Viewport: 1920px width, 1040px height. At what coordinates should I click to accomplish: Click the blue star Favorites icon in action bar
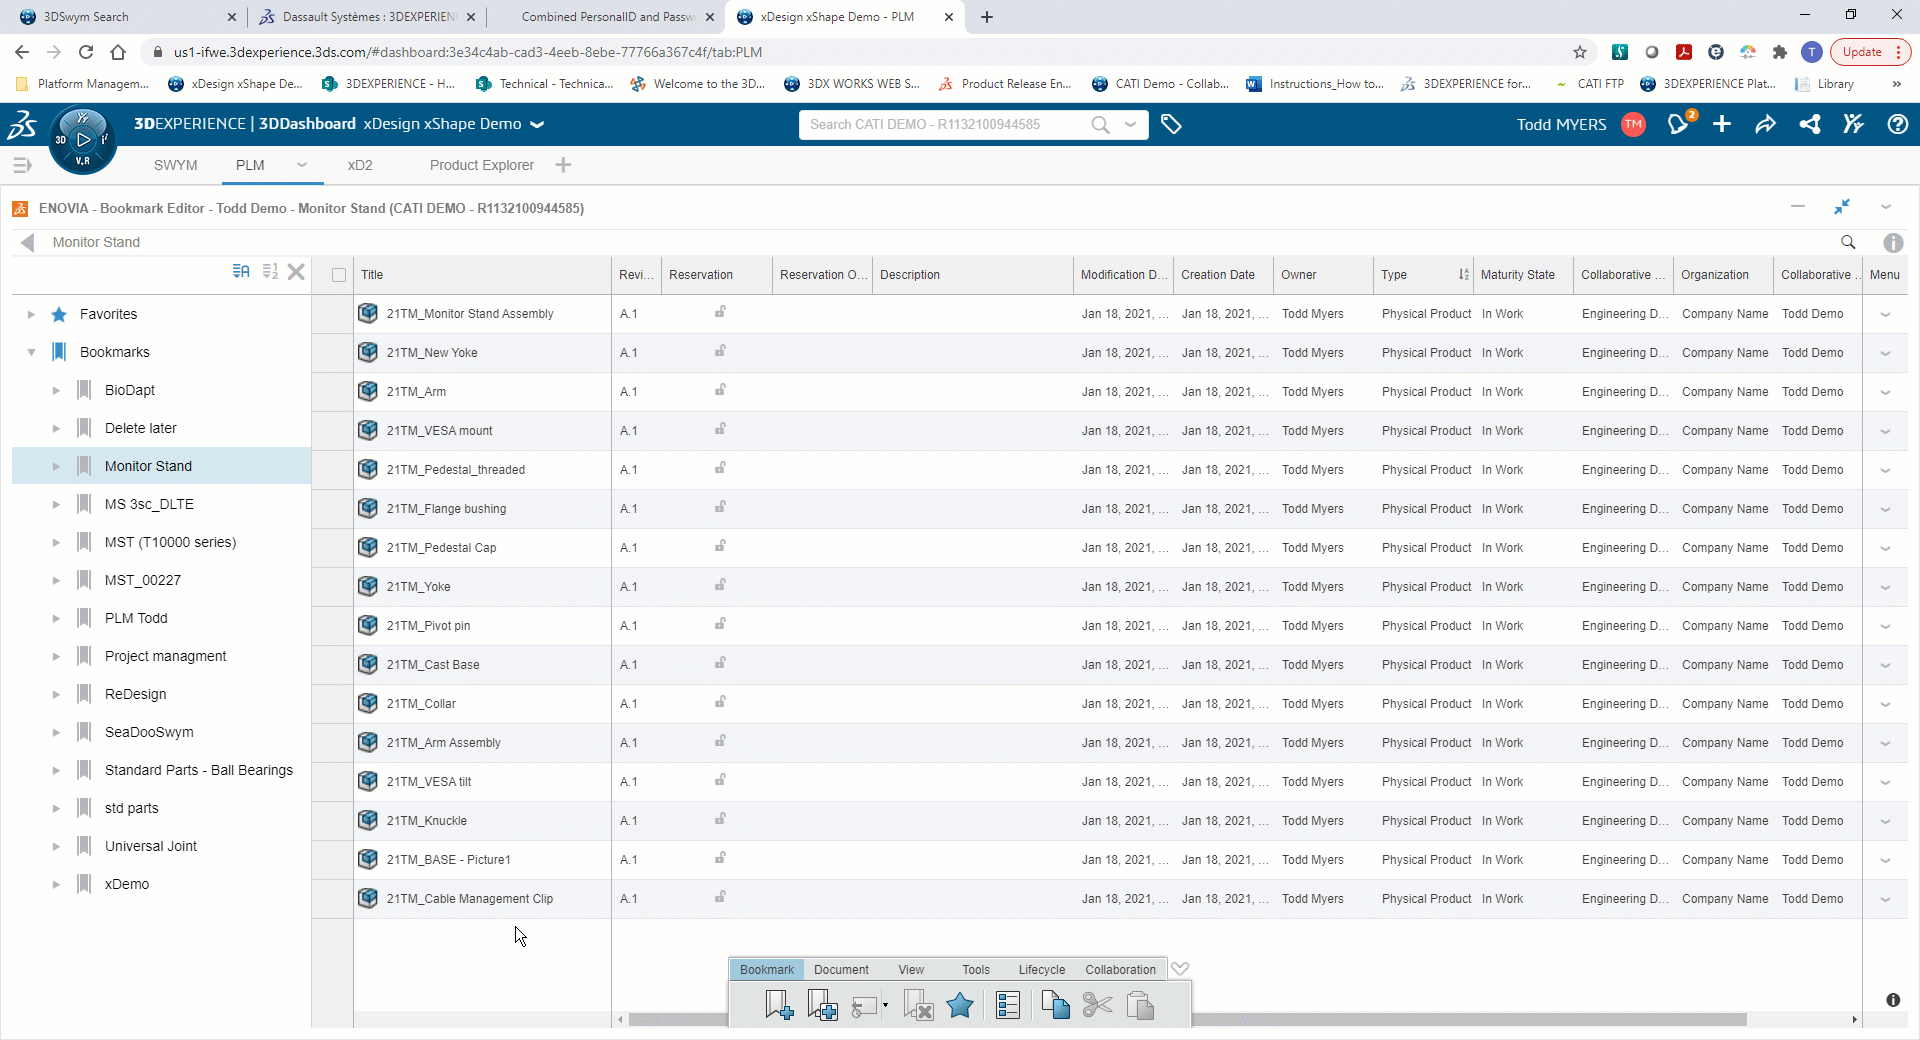pyautogui.click(x=960, y=1004)
